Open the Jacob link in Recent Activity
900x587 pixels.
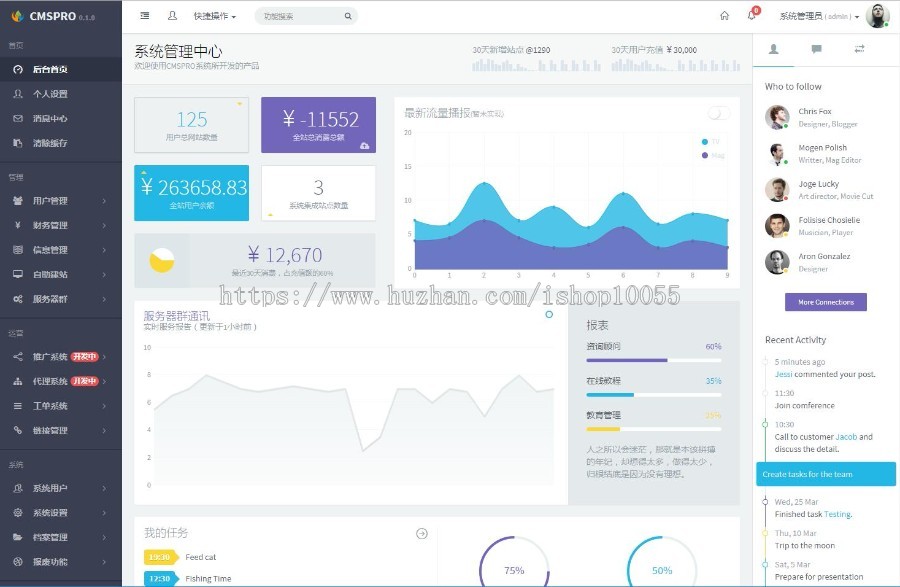pos(846,437)
